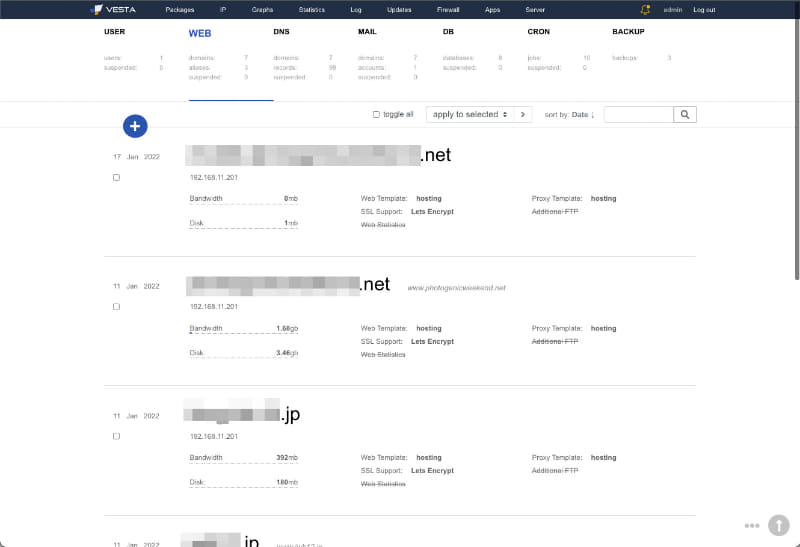Open the blurred .jp domain with 392mb bandwidth
Image resolution: width=800 pixels, height=547 pixels.
click(242, 413)
